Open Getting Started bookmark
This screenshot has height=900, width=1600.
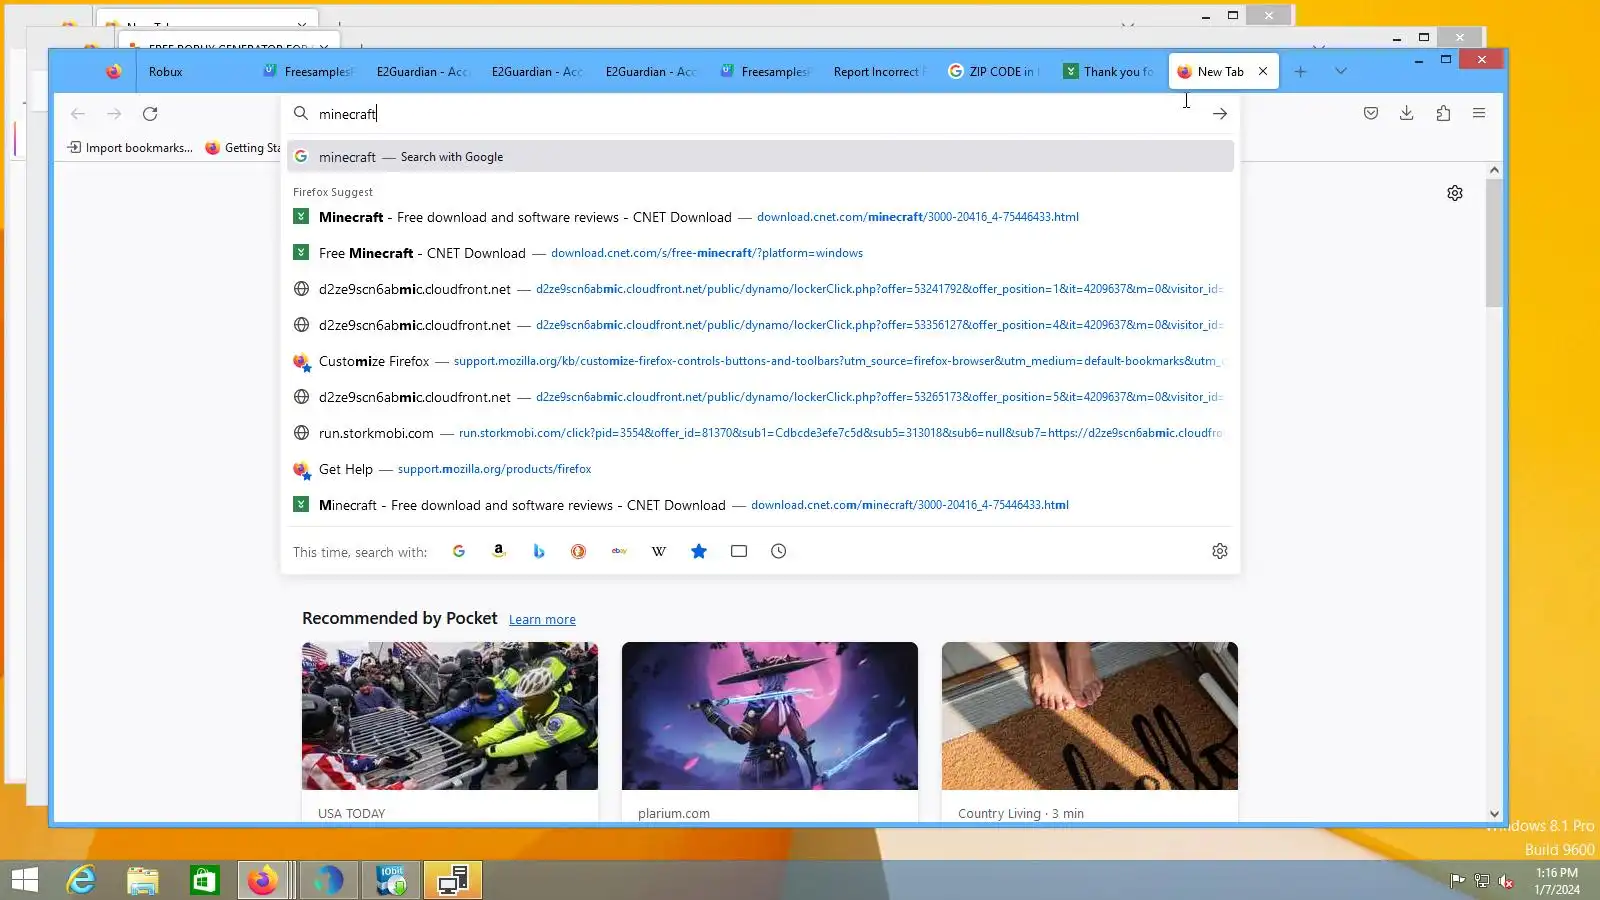[x=243, y=148]
